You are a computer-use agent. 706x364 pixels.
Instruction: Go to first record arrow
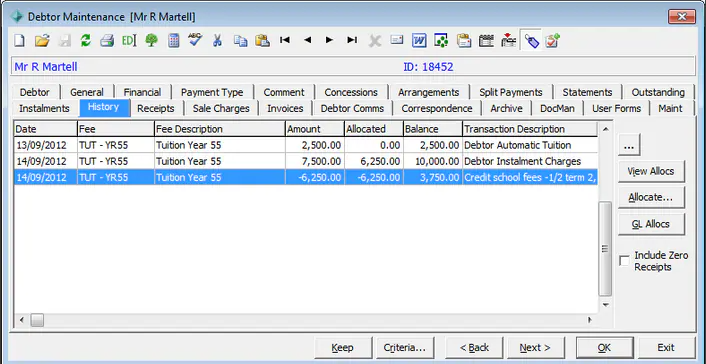click(x=285, y=40)
